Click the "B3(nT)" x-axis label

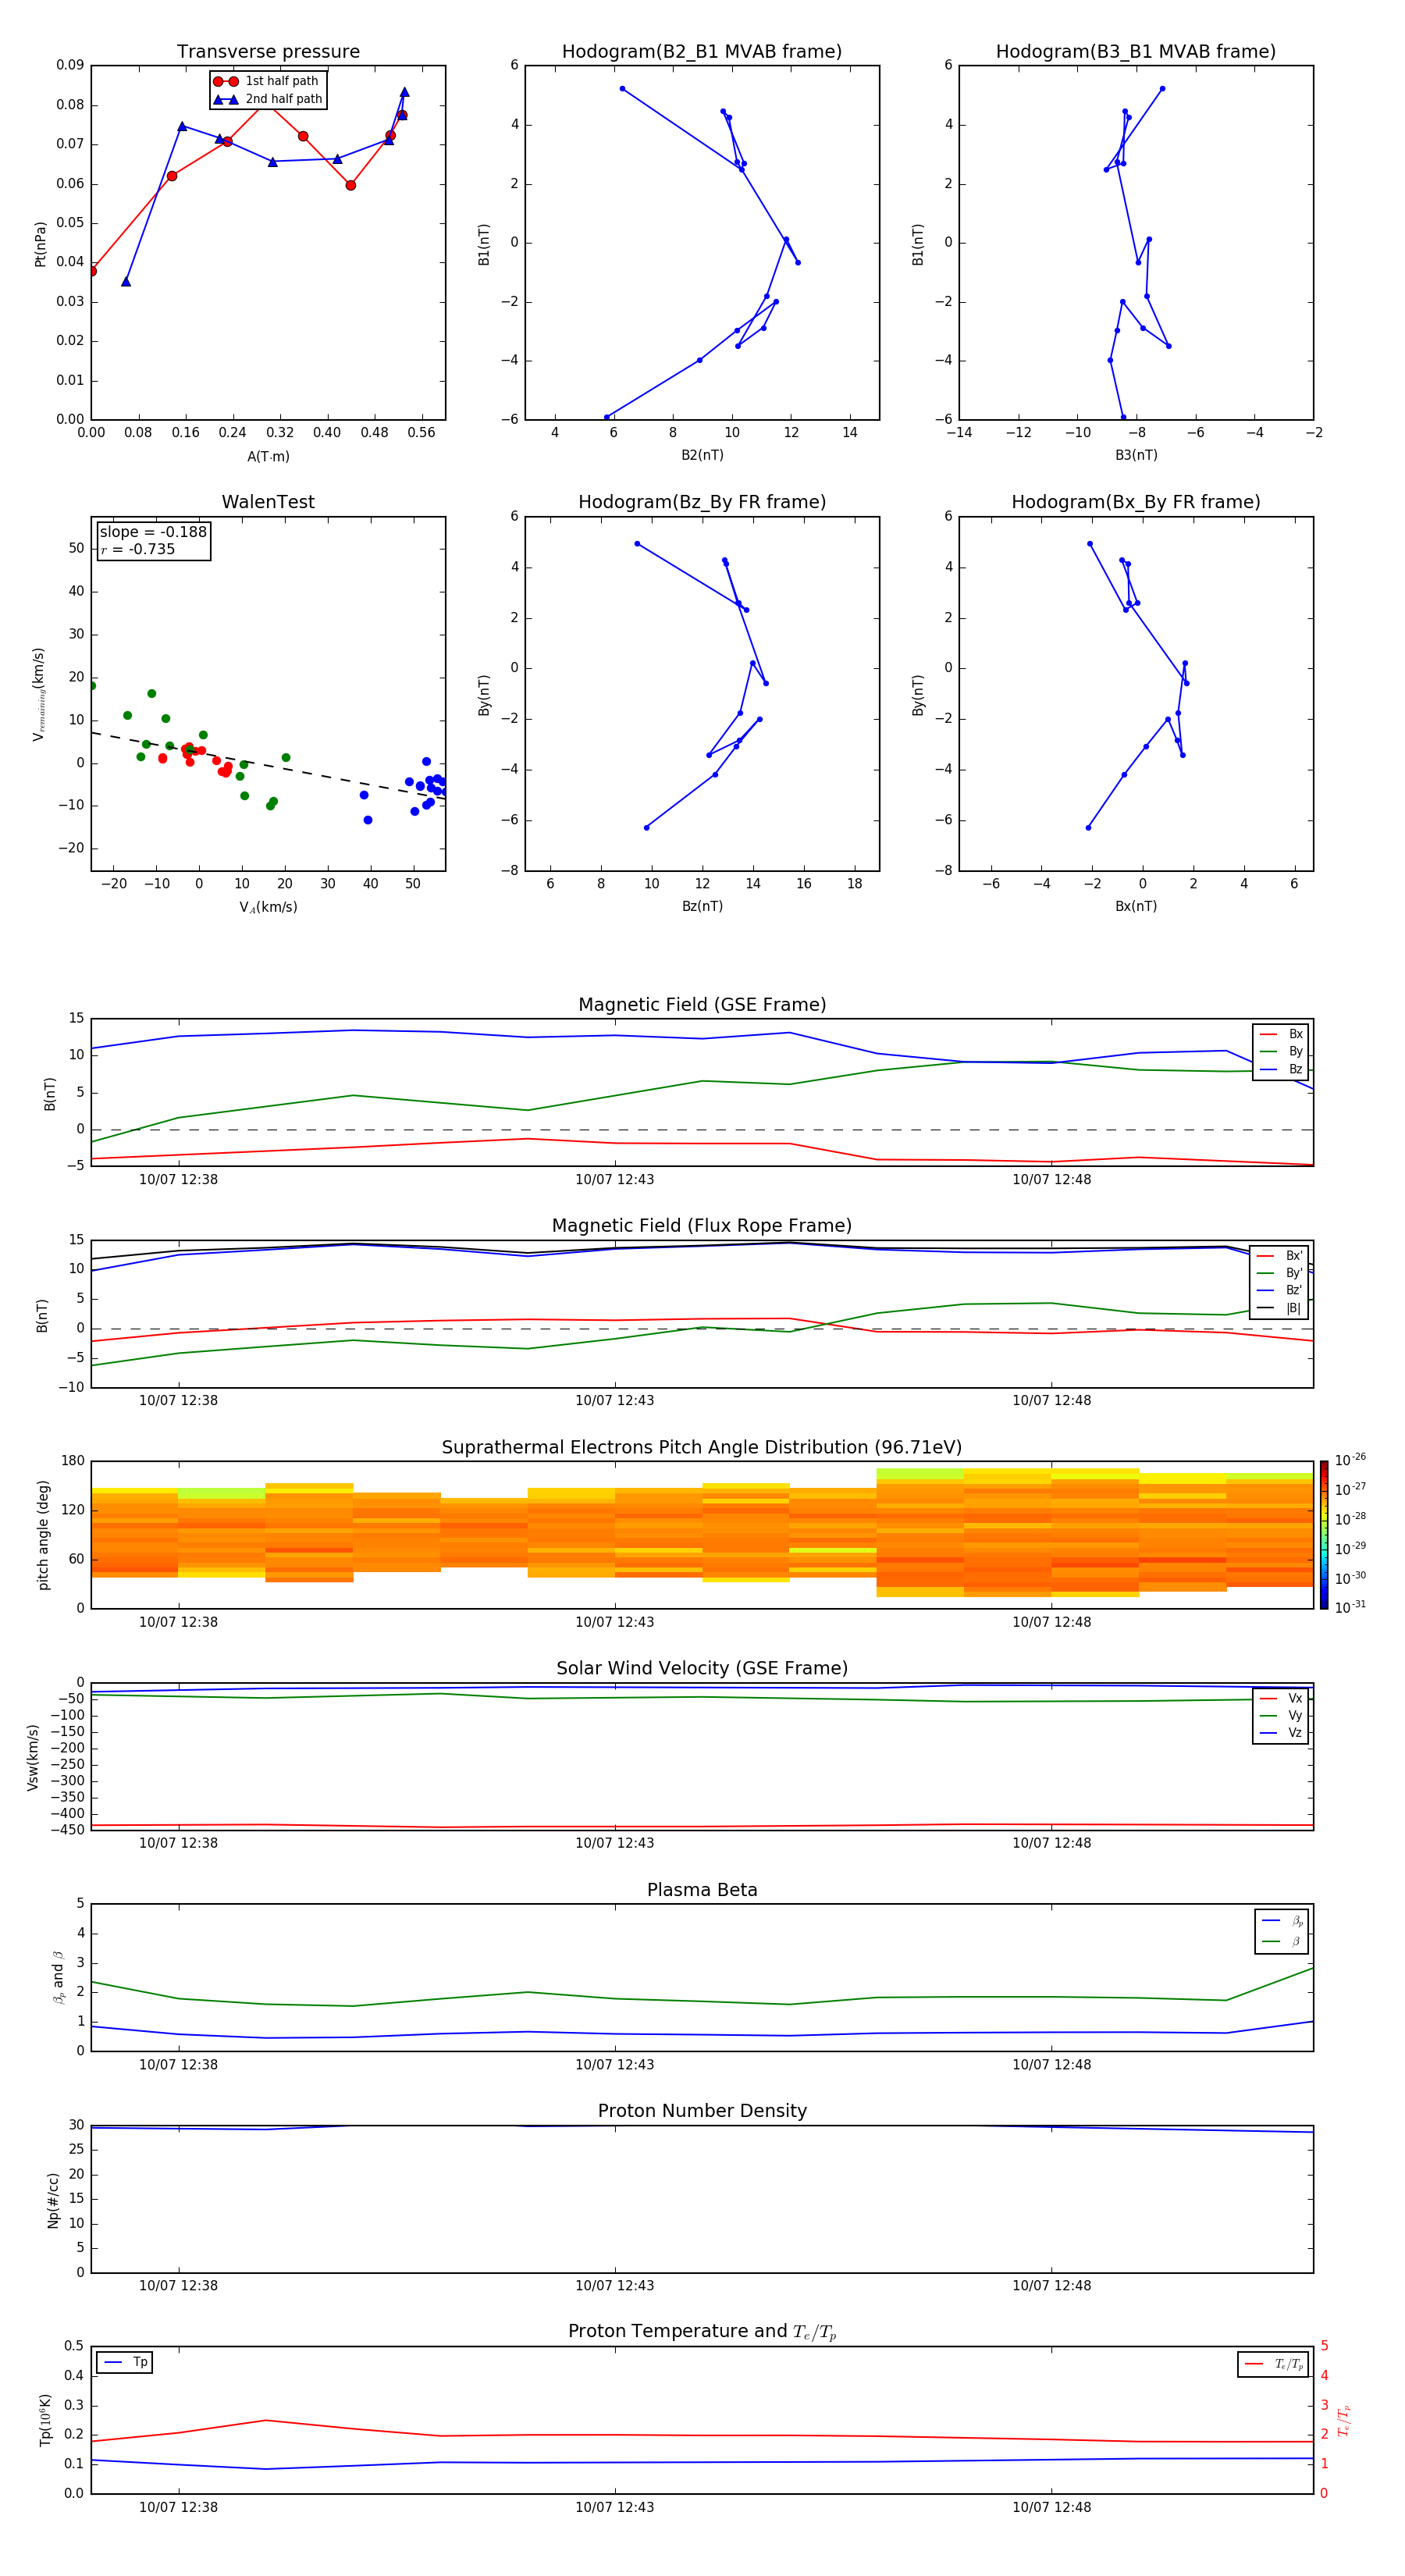point(1136,455)
